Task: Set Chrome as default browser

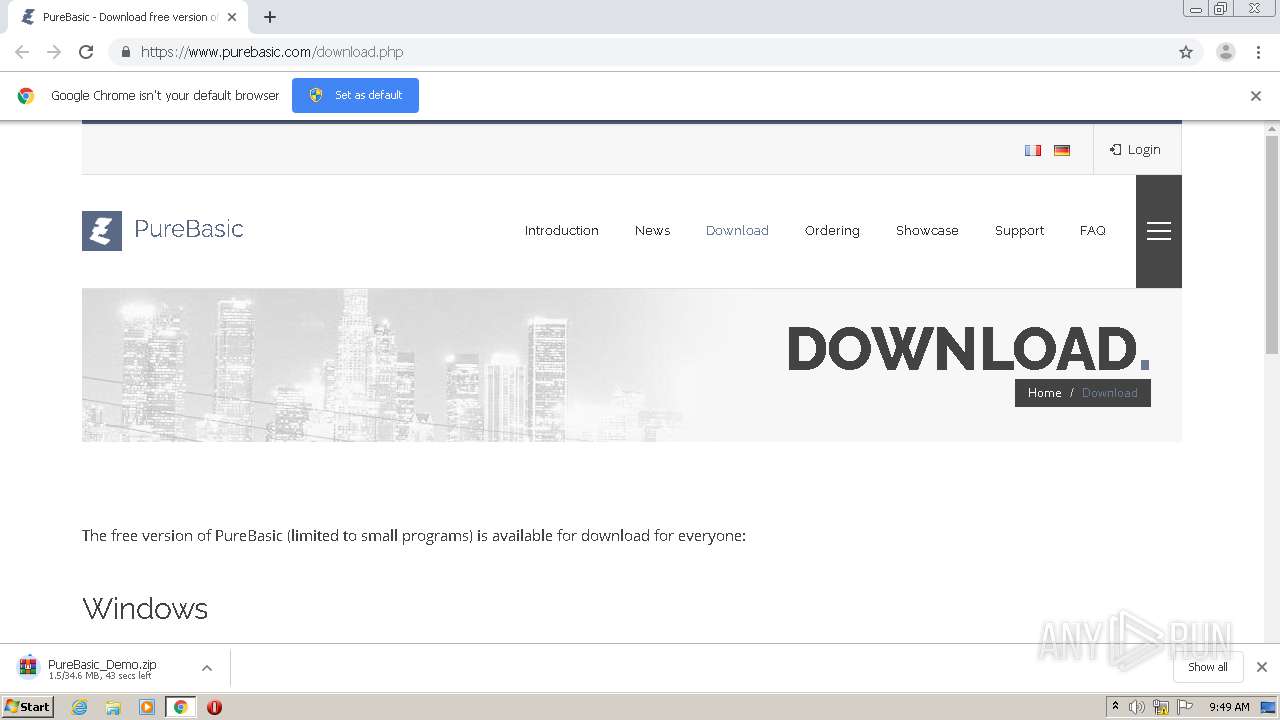Action: (x=355, y=95)
